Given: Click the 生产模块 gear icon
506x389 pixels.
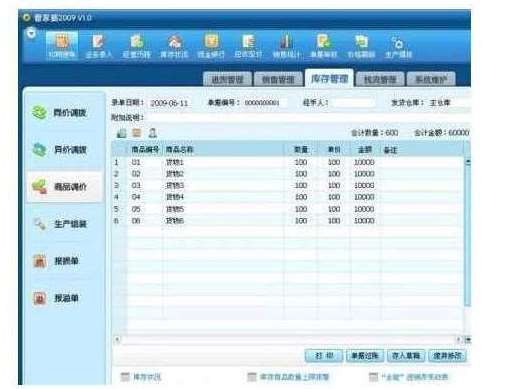Looking at the screenshot, I should (399, 46).
